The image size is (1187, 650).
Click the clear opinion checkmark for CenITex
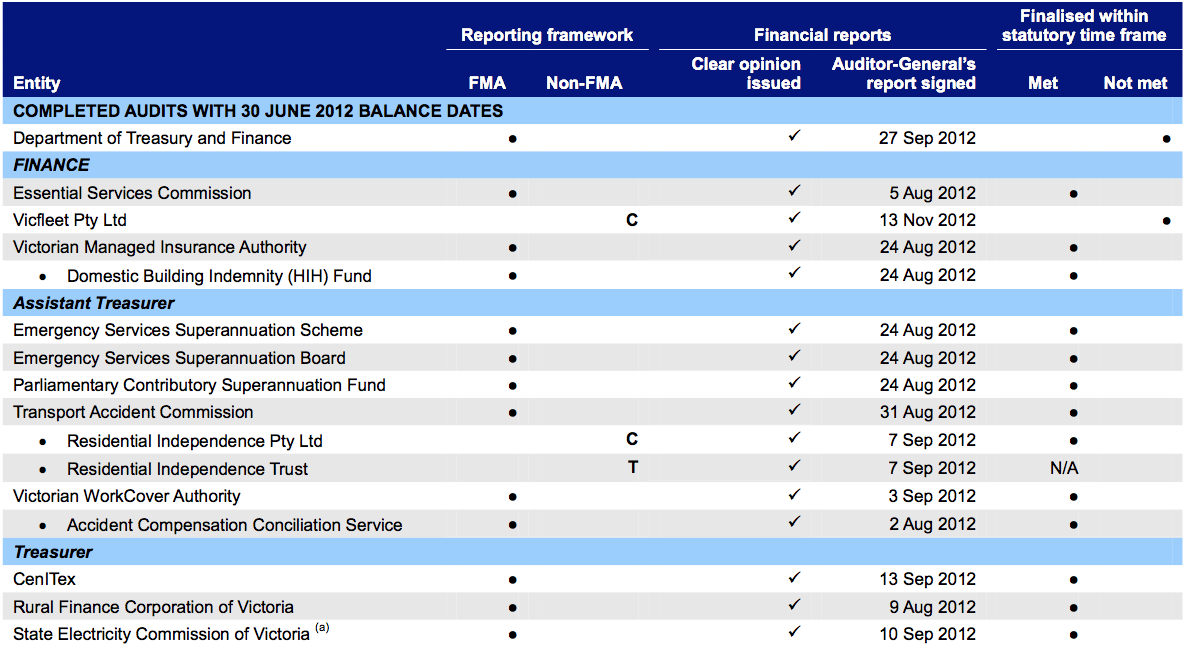coord(794,577)
